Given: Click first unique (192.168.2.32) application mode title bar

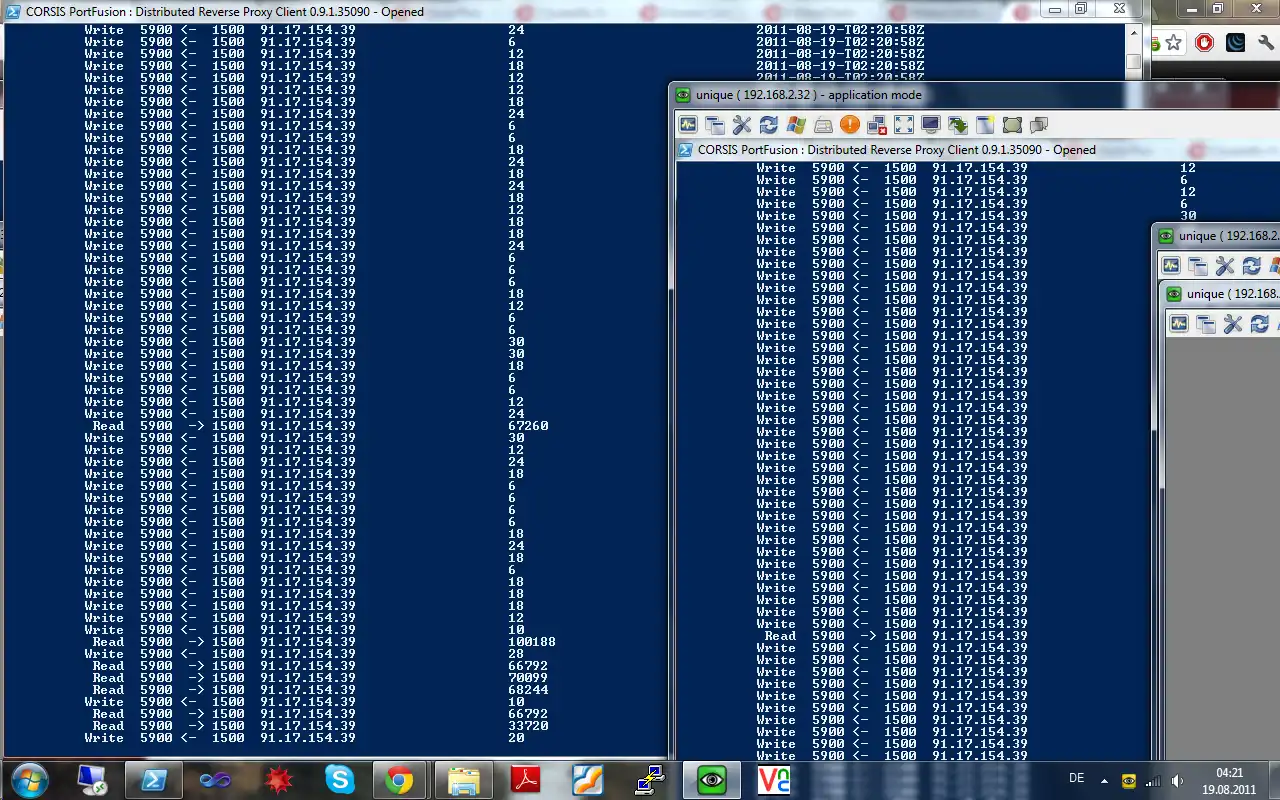Looking at the screenshot, I should pos(975,95).
